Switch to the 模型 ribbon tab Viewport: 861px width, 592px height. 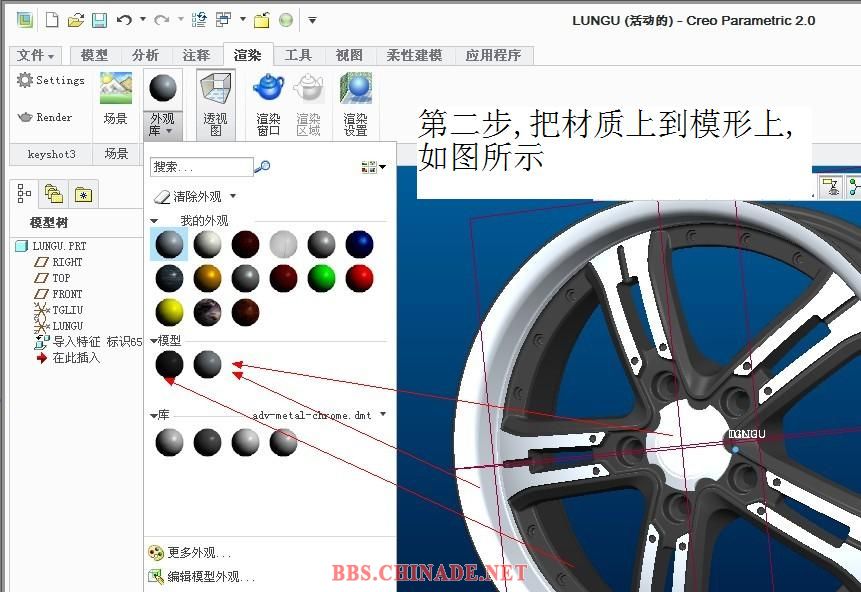click(94, 55)
